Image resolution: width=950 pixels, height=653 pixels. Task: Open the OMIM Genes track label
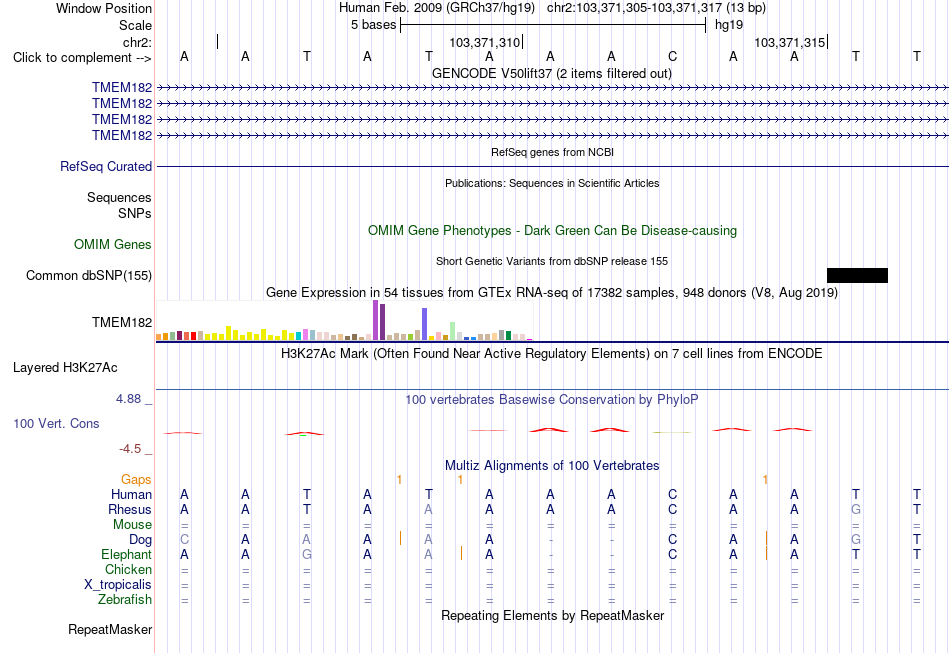point(113,245)
